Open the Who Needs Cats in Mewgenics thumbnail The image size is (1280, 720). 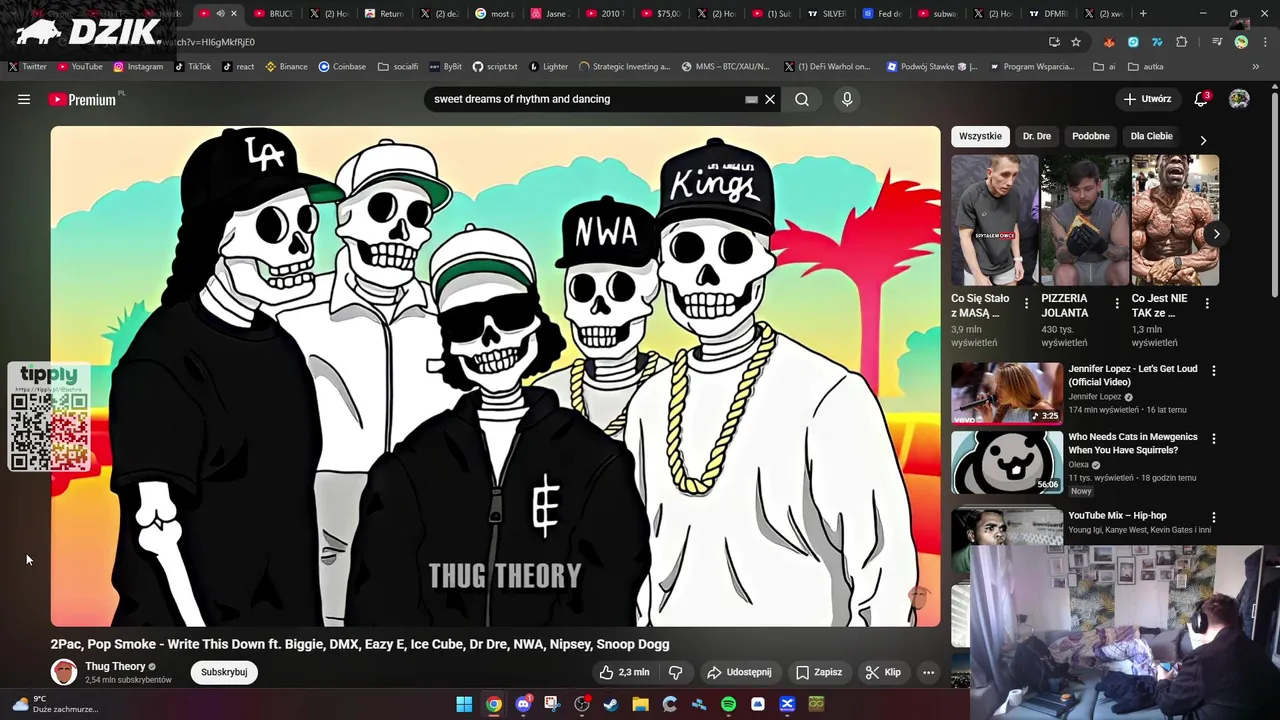click(1007, 462)
